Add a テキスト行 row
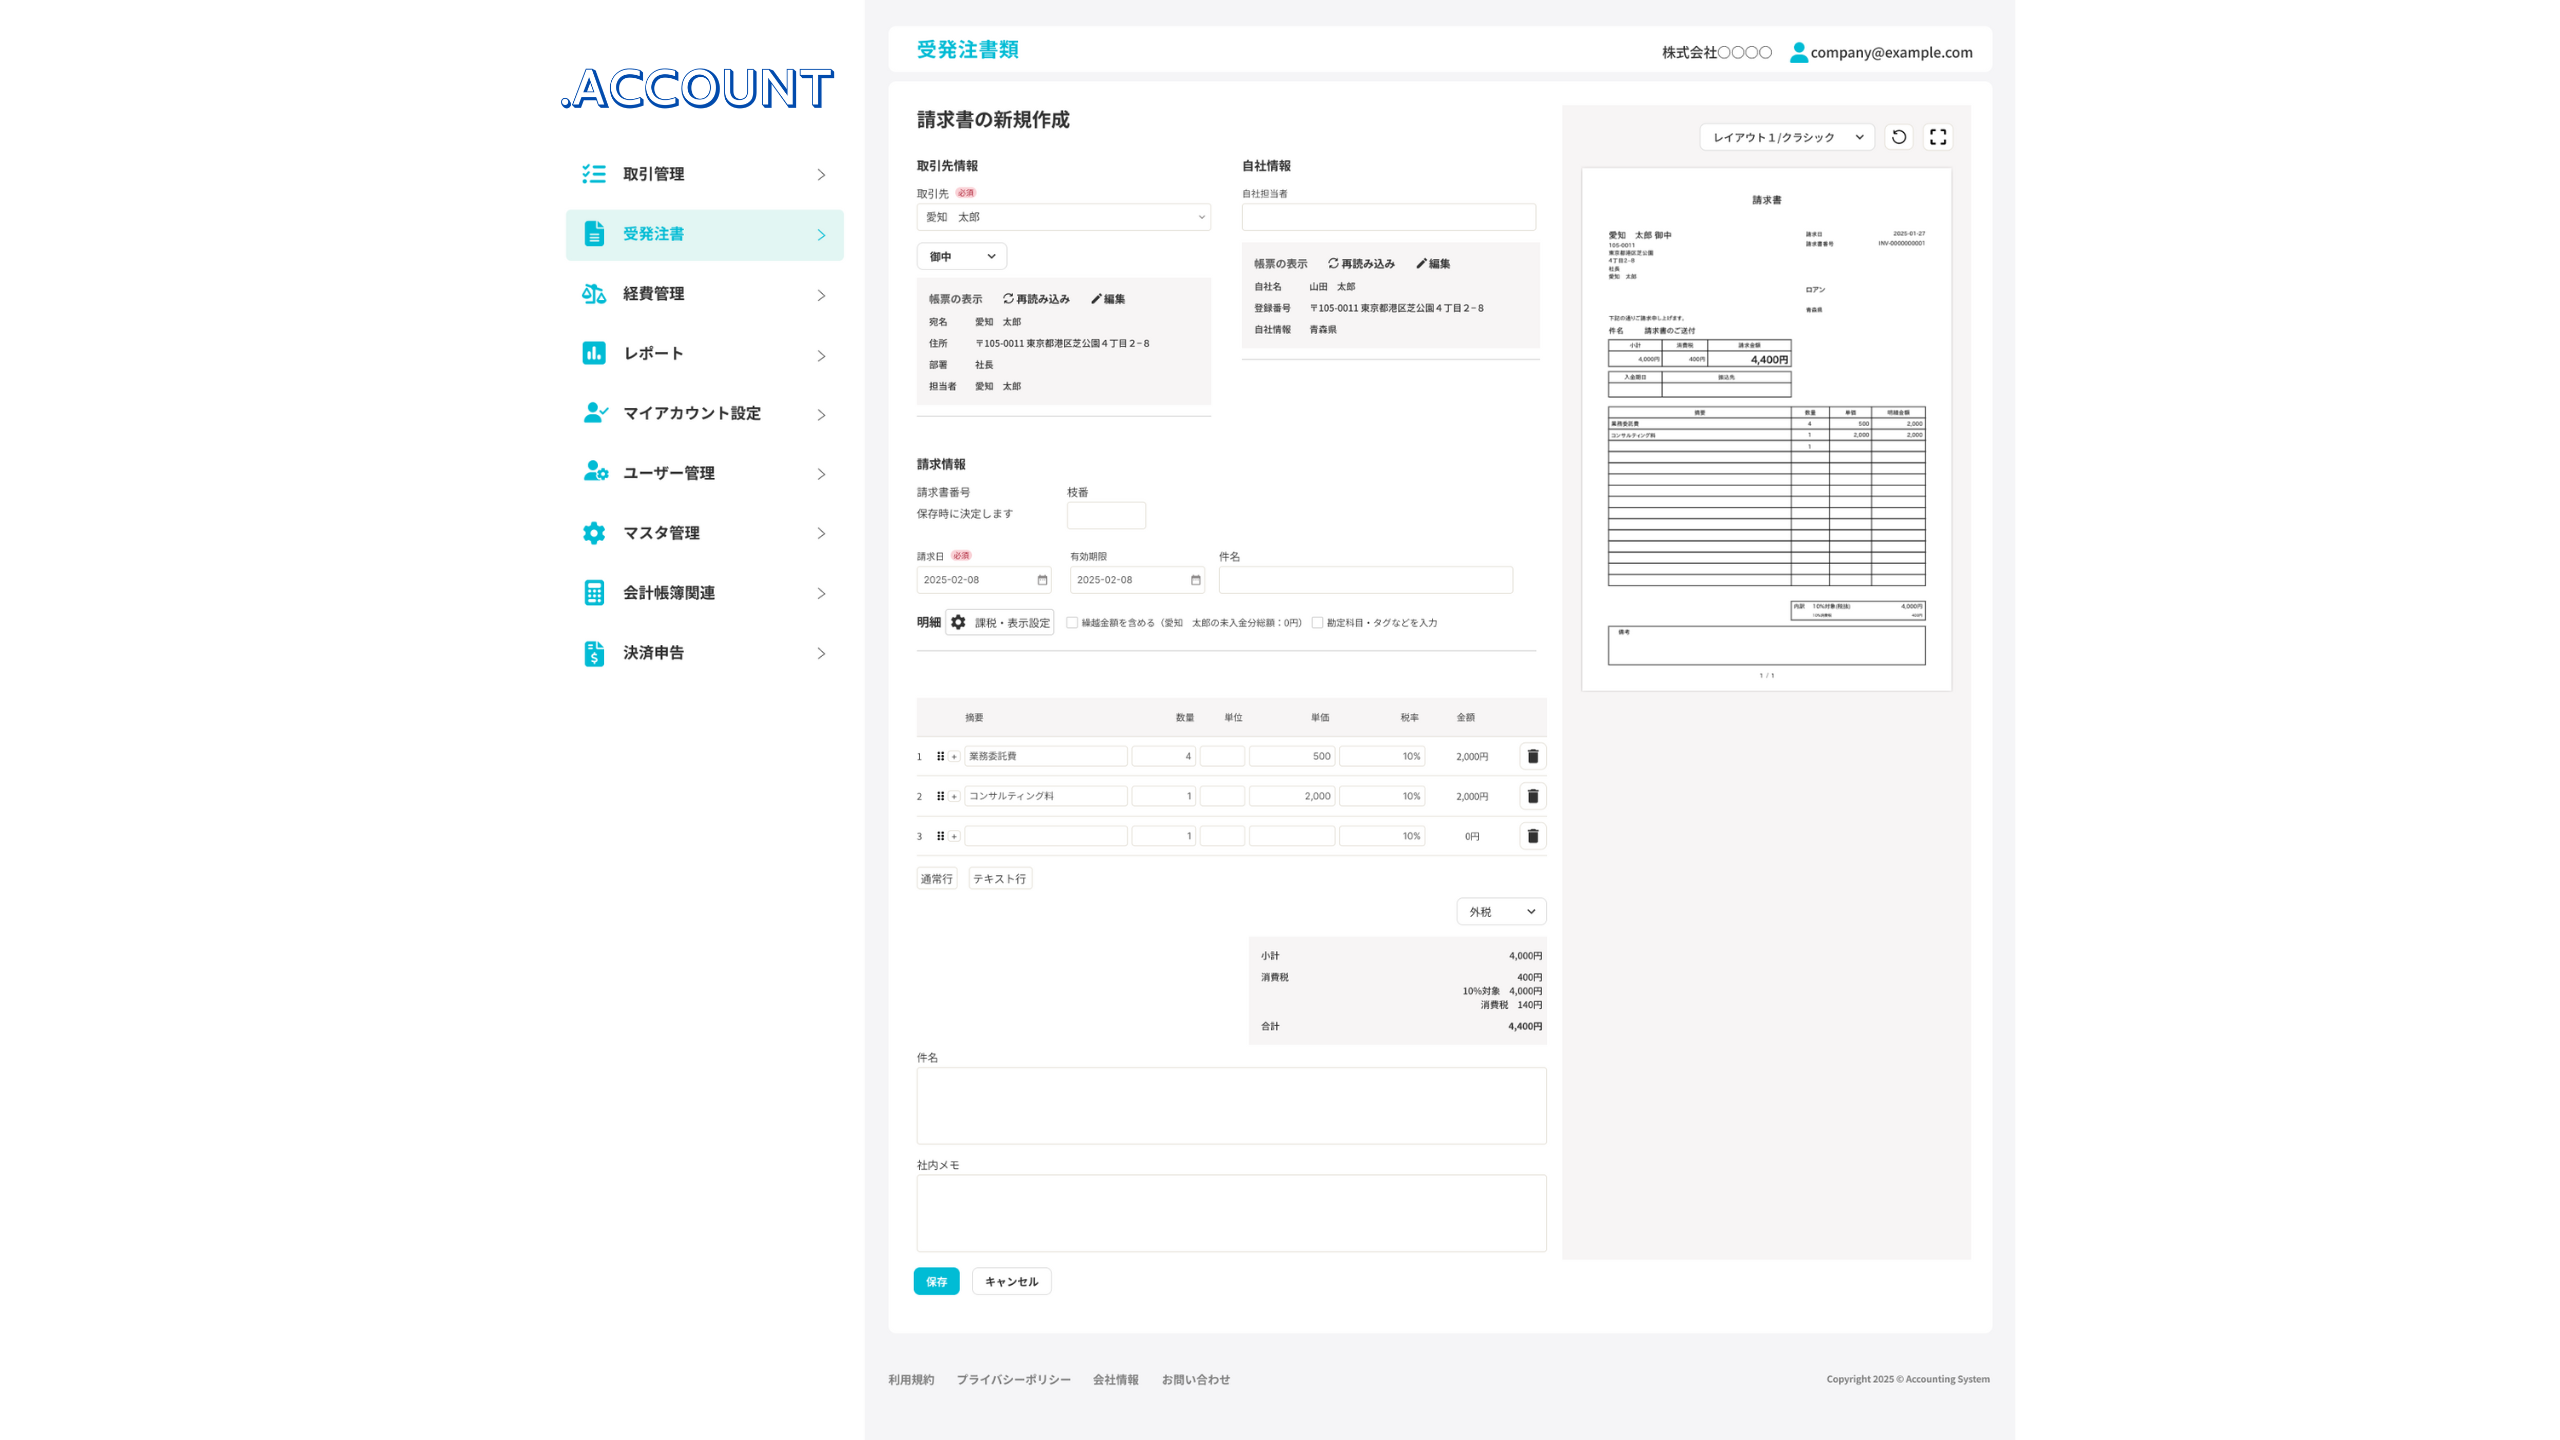Image resolution: width=2560 pixels, height=1440 pixels. click(999, 879)
